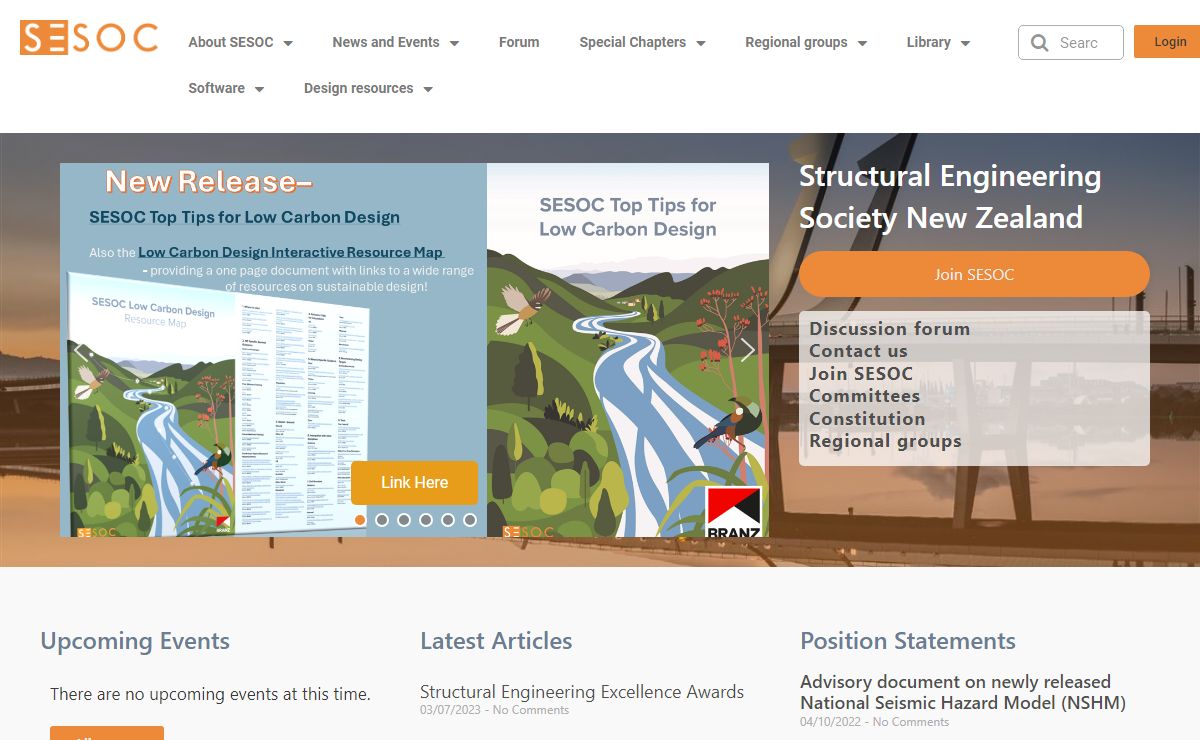The height and width of the screenshot is (740, 1200).
Task: Advance to the next carousel slide arrow
Action: tap(747, 350)
